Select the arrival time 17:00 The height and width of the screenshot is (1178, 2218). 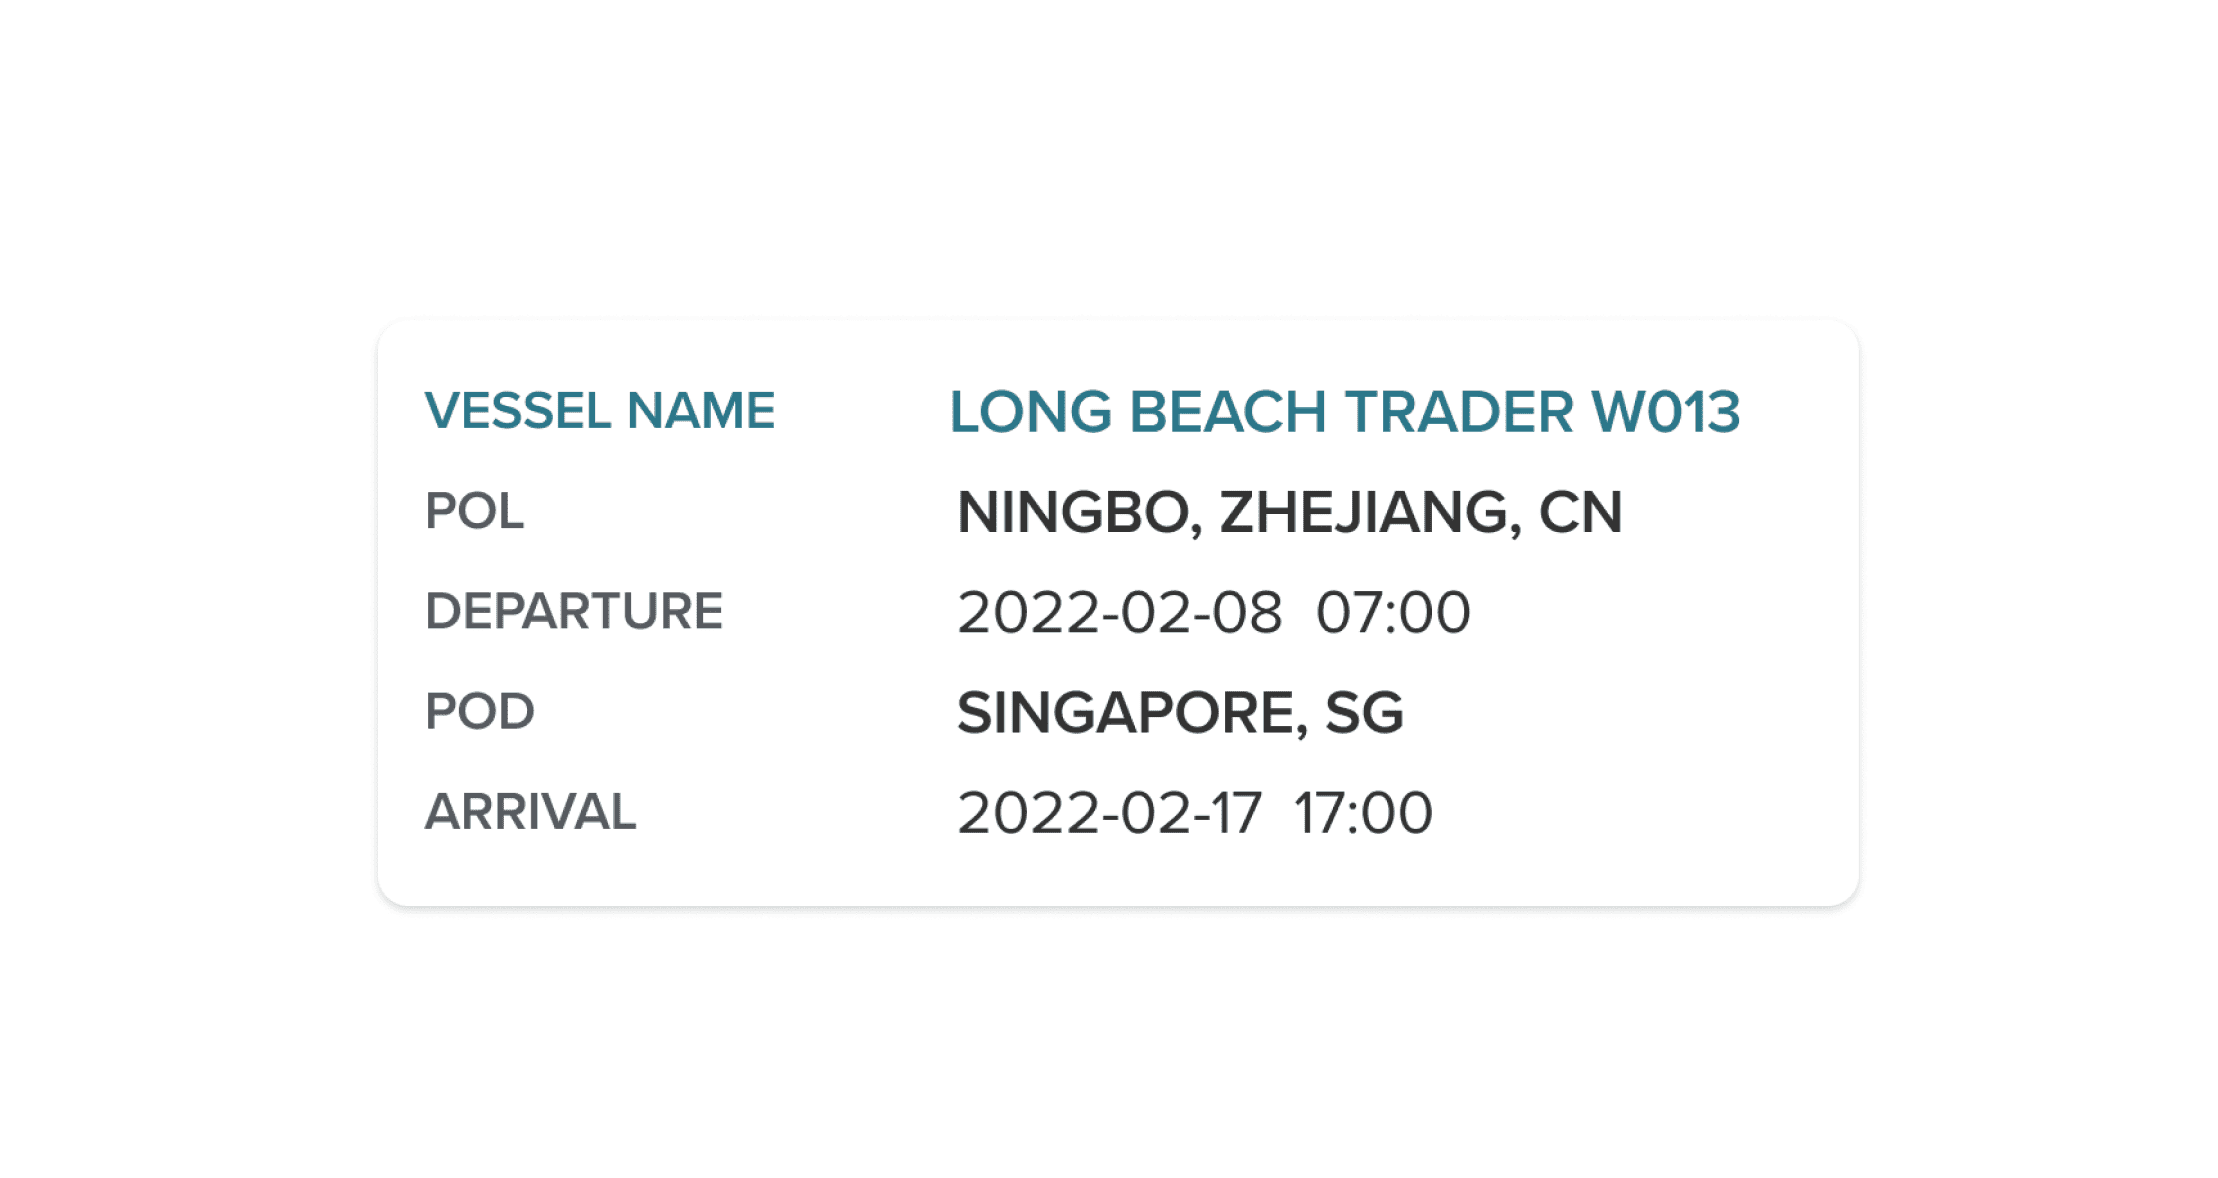[1363, 813]
